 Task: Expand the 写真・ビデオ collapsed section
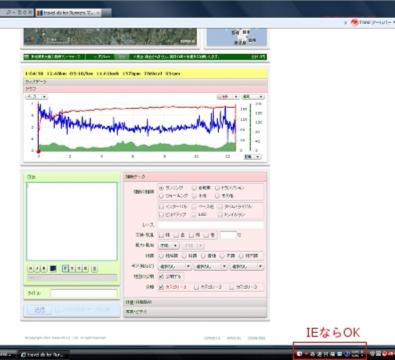click(195, 311)
